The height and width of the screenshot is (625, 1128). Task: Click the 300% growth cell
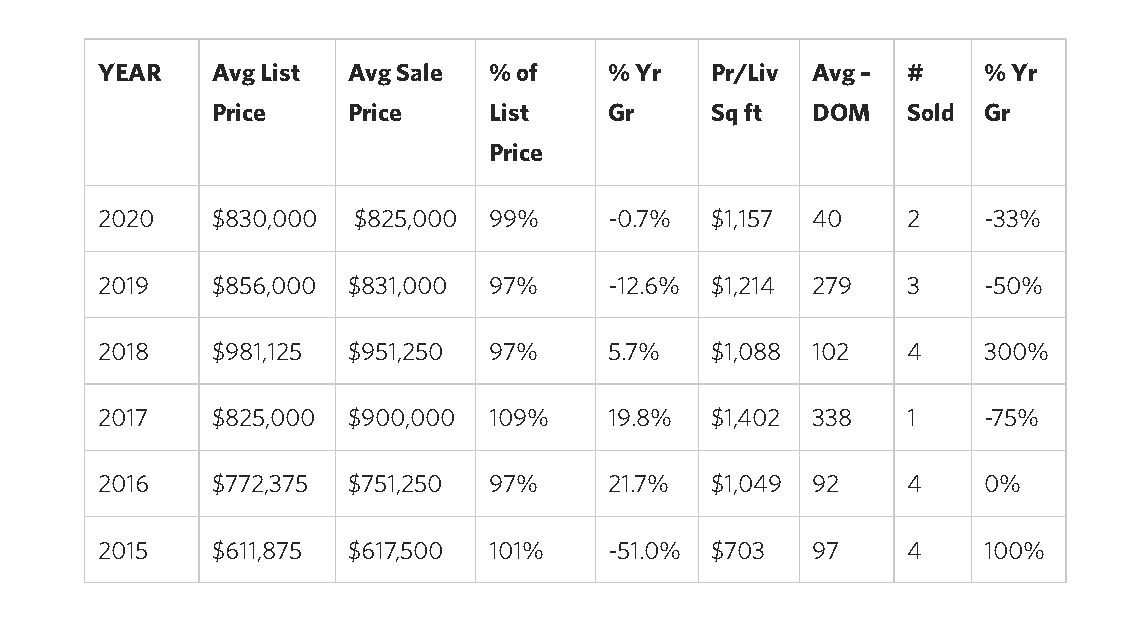(1015, 351)
